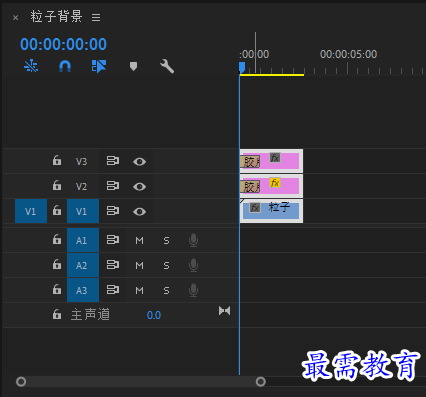Solo audio track A2

[x=166, y=265]
